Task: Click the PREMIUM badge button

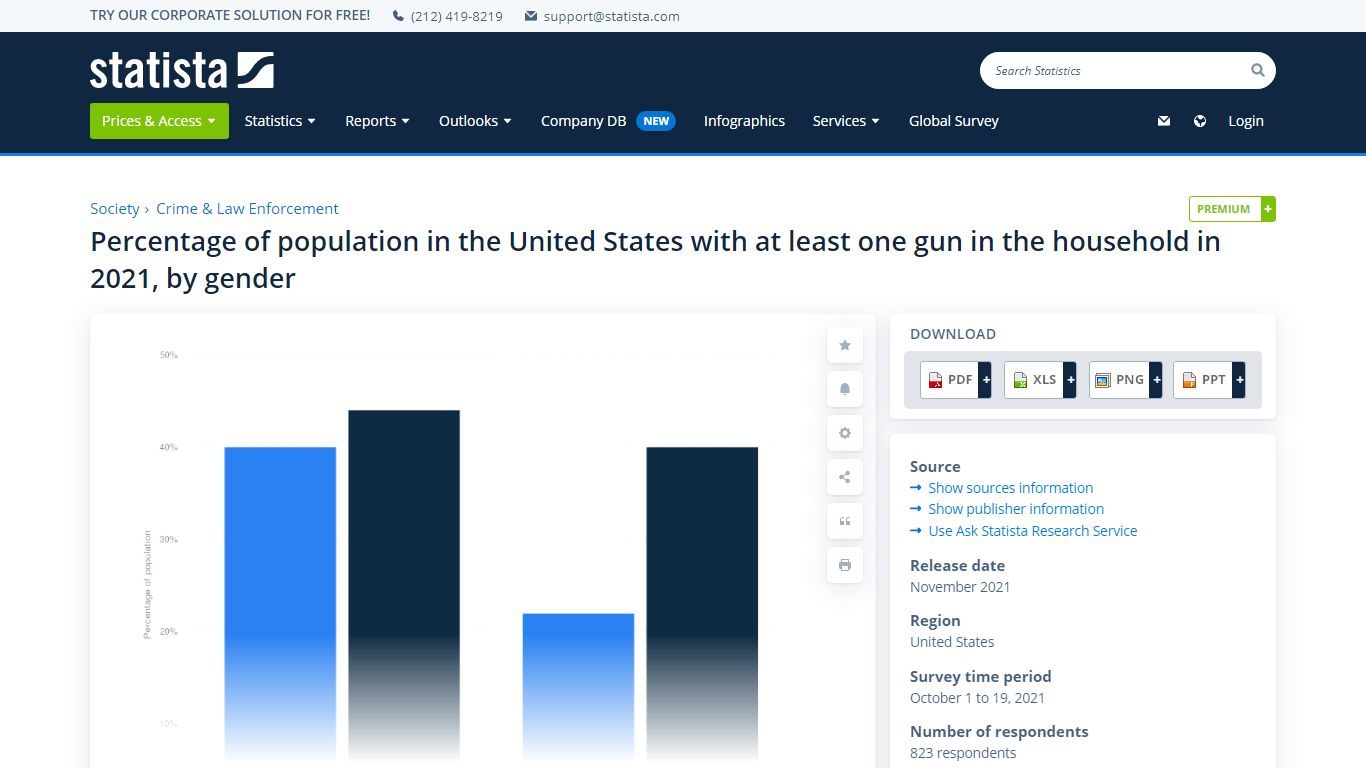Action: (x=1232, y=209)
